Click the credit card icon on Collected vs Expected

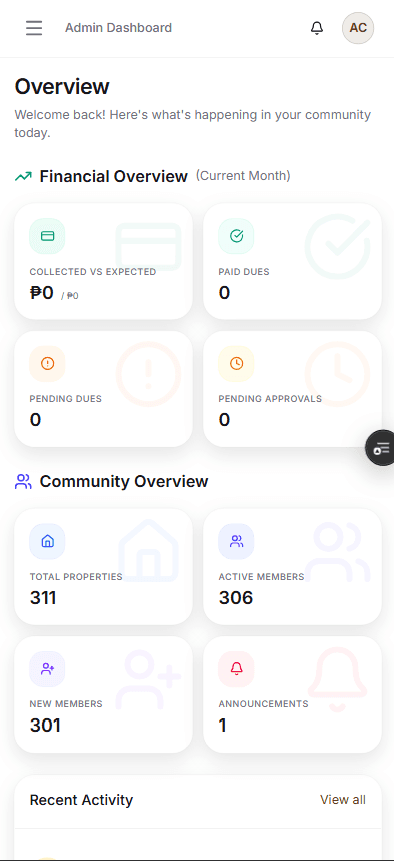click(x=47, y=236)
